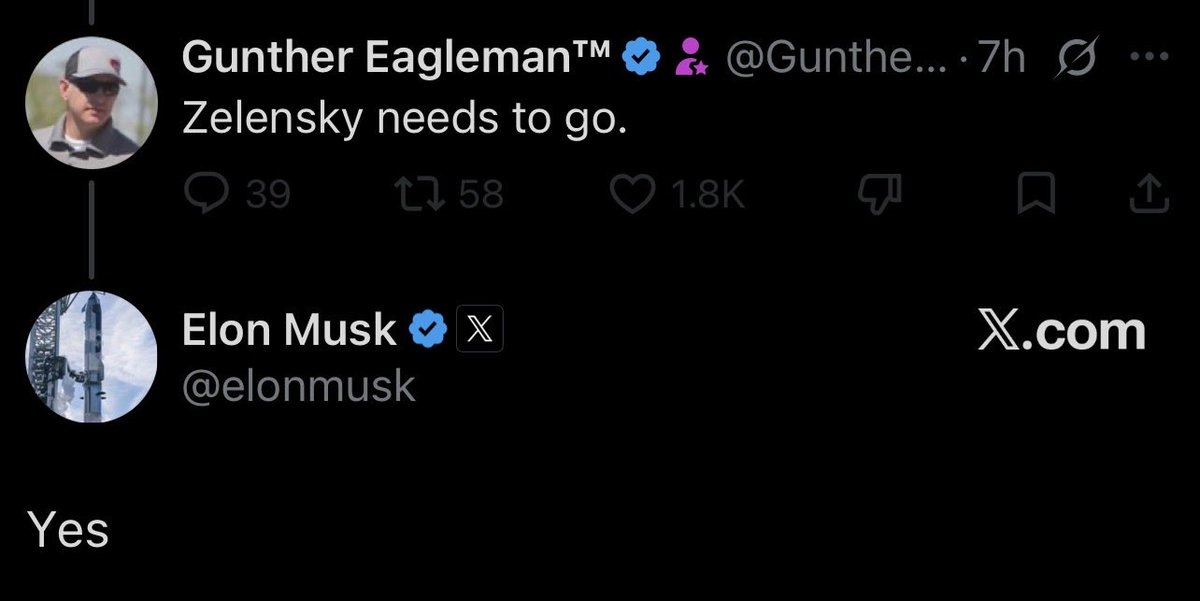The image size is (1200, 601).
Task: Bookmark the Zelensky tweet
Action: point(1036,194)
